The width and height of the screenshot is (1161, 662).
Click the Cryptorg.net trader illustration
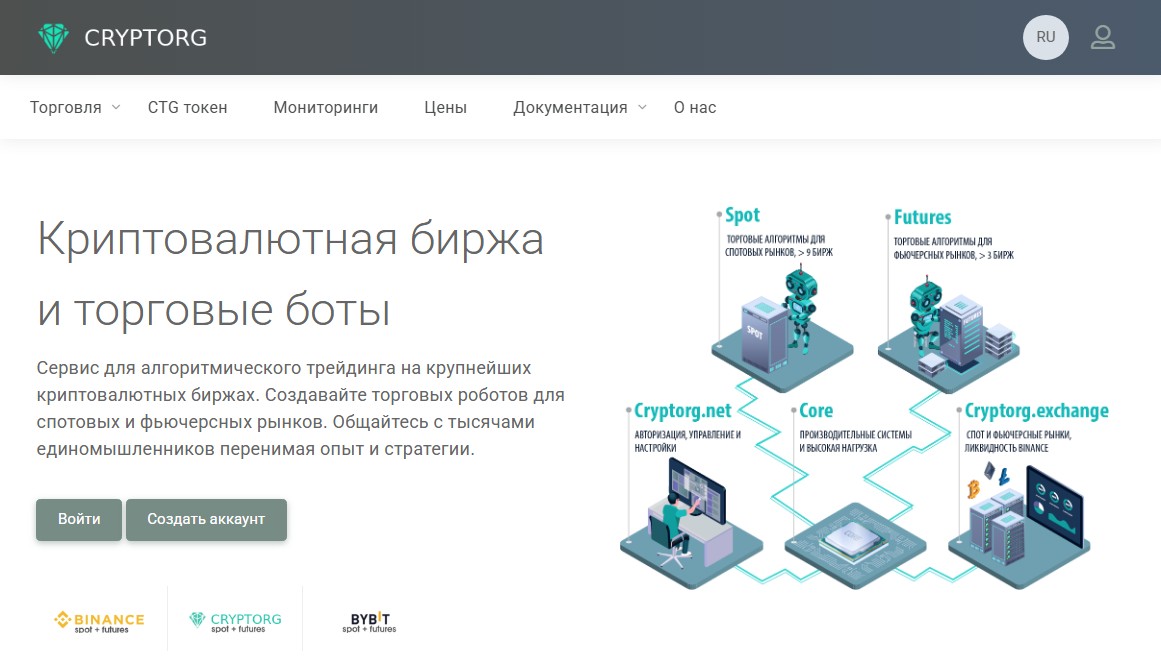691,522
